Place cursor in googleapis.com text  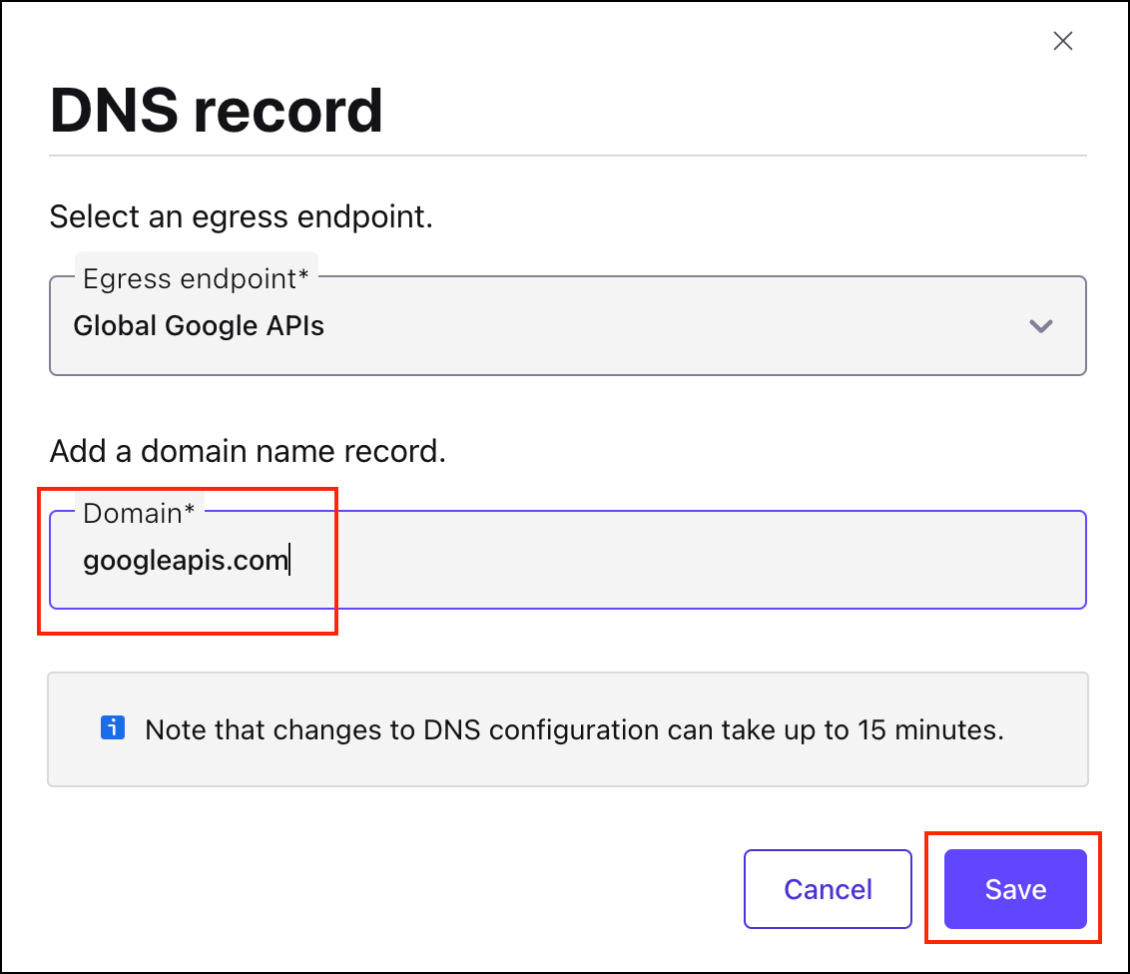click(x=185, y=561)
